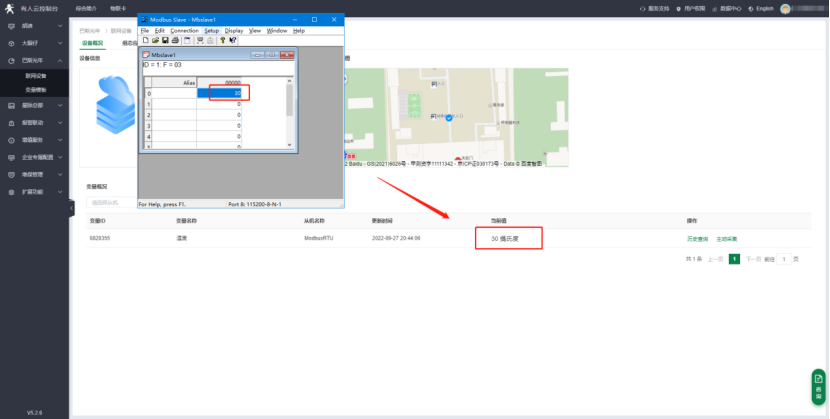Click the 主动采集 link in operations column
Image resolution: width=830 pixels, height=419 pixels.
tap(726, 239)
